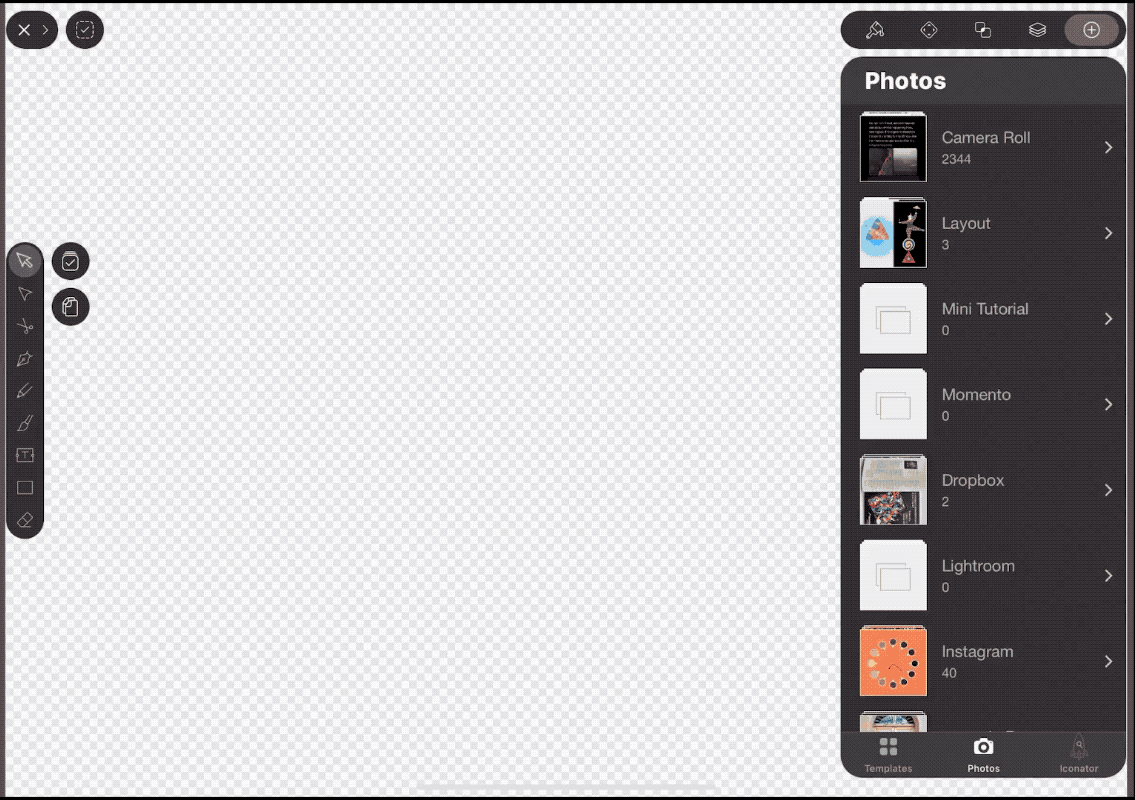1135x800 pixels.
Task: Open the Lightroom album row
Action: pos(983,576)
